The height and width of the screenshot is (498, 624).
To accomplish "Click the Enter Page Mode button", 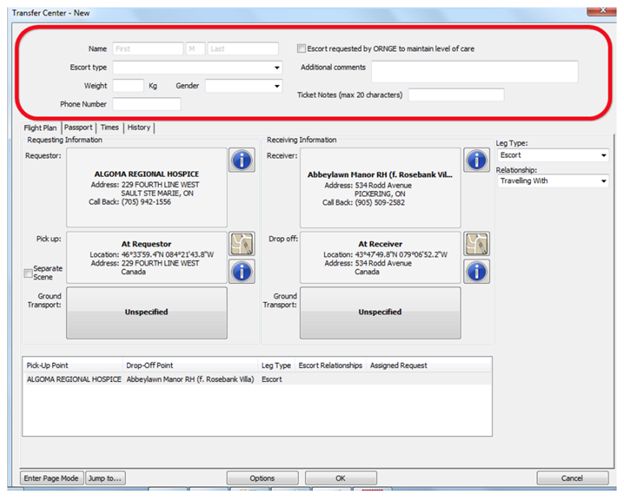I will coord(51,478).
